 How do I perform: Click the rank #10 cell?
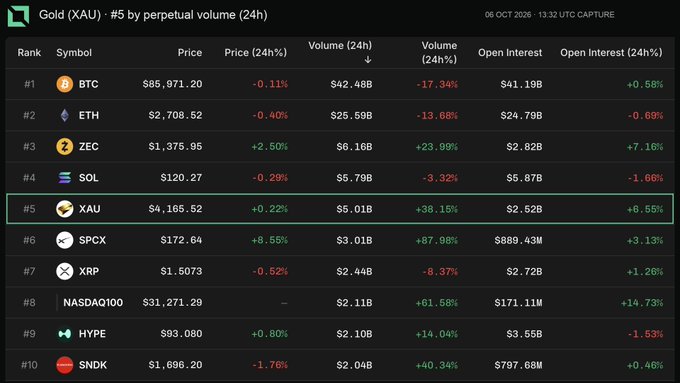tap(29, 365)
